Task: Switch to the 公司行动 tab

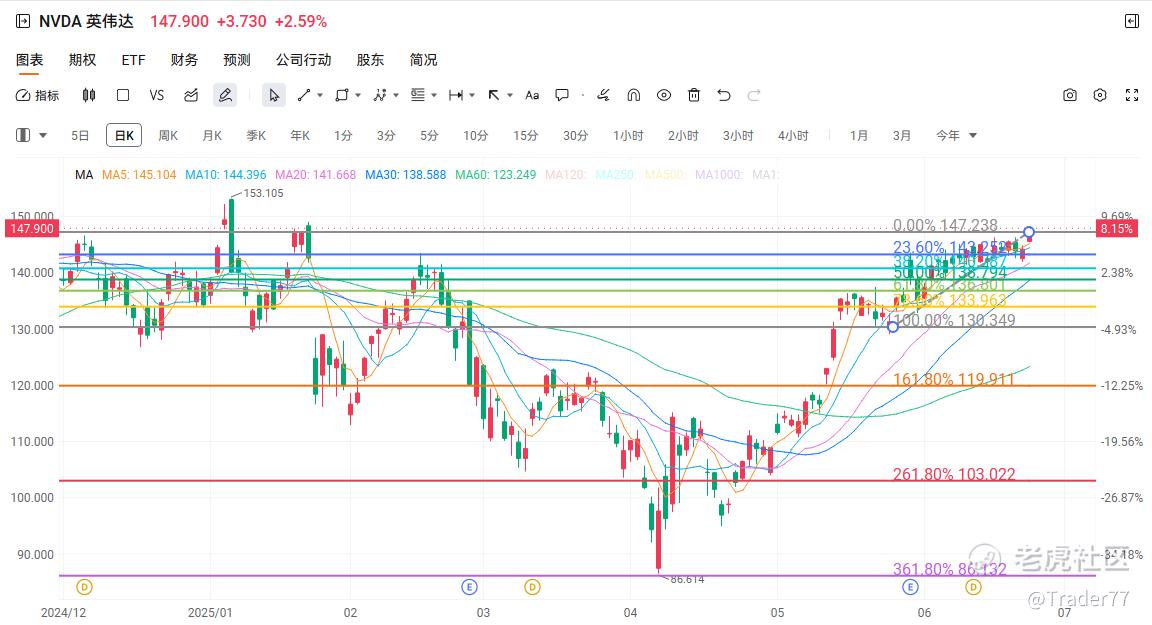Action: pyautogui.click(x=303, y=60)
